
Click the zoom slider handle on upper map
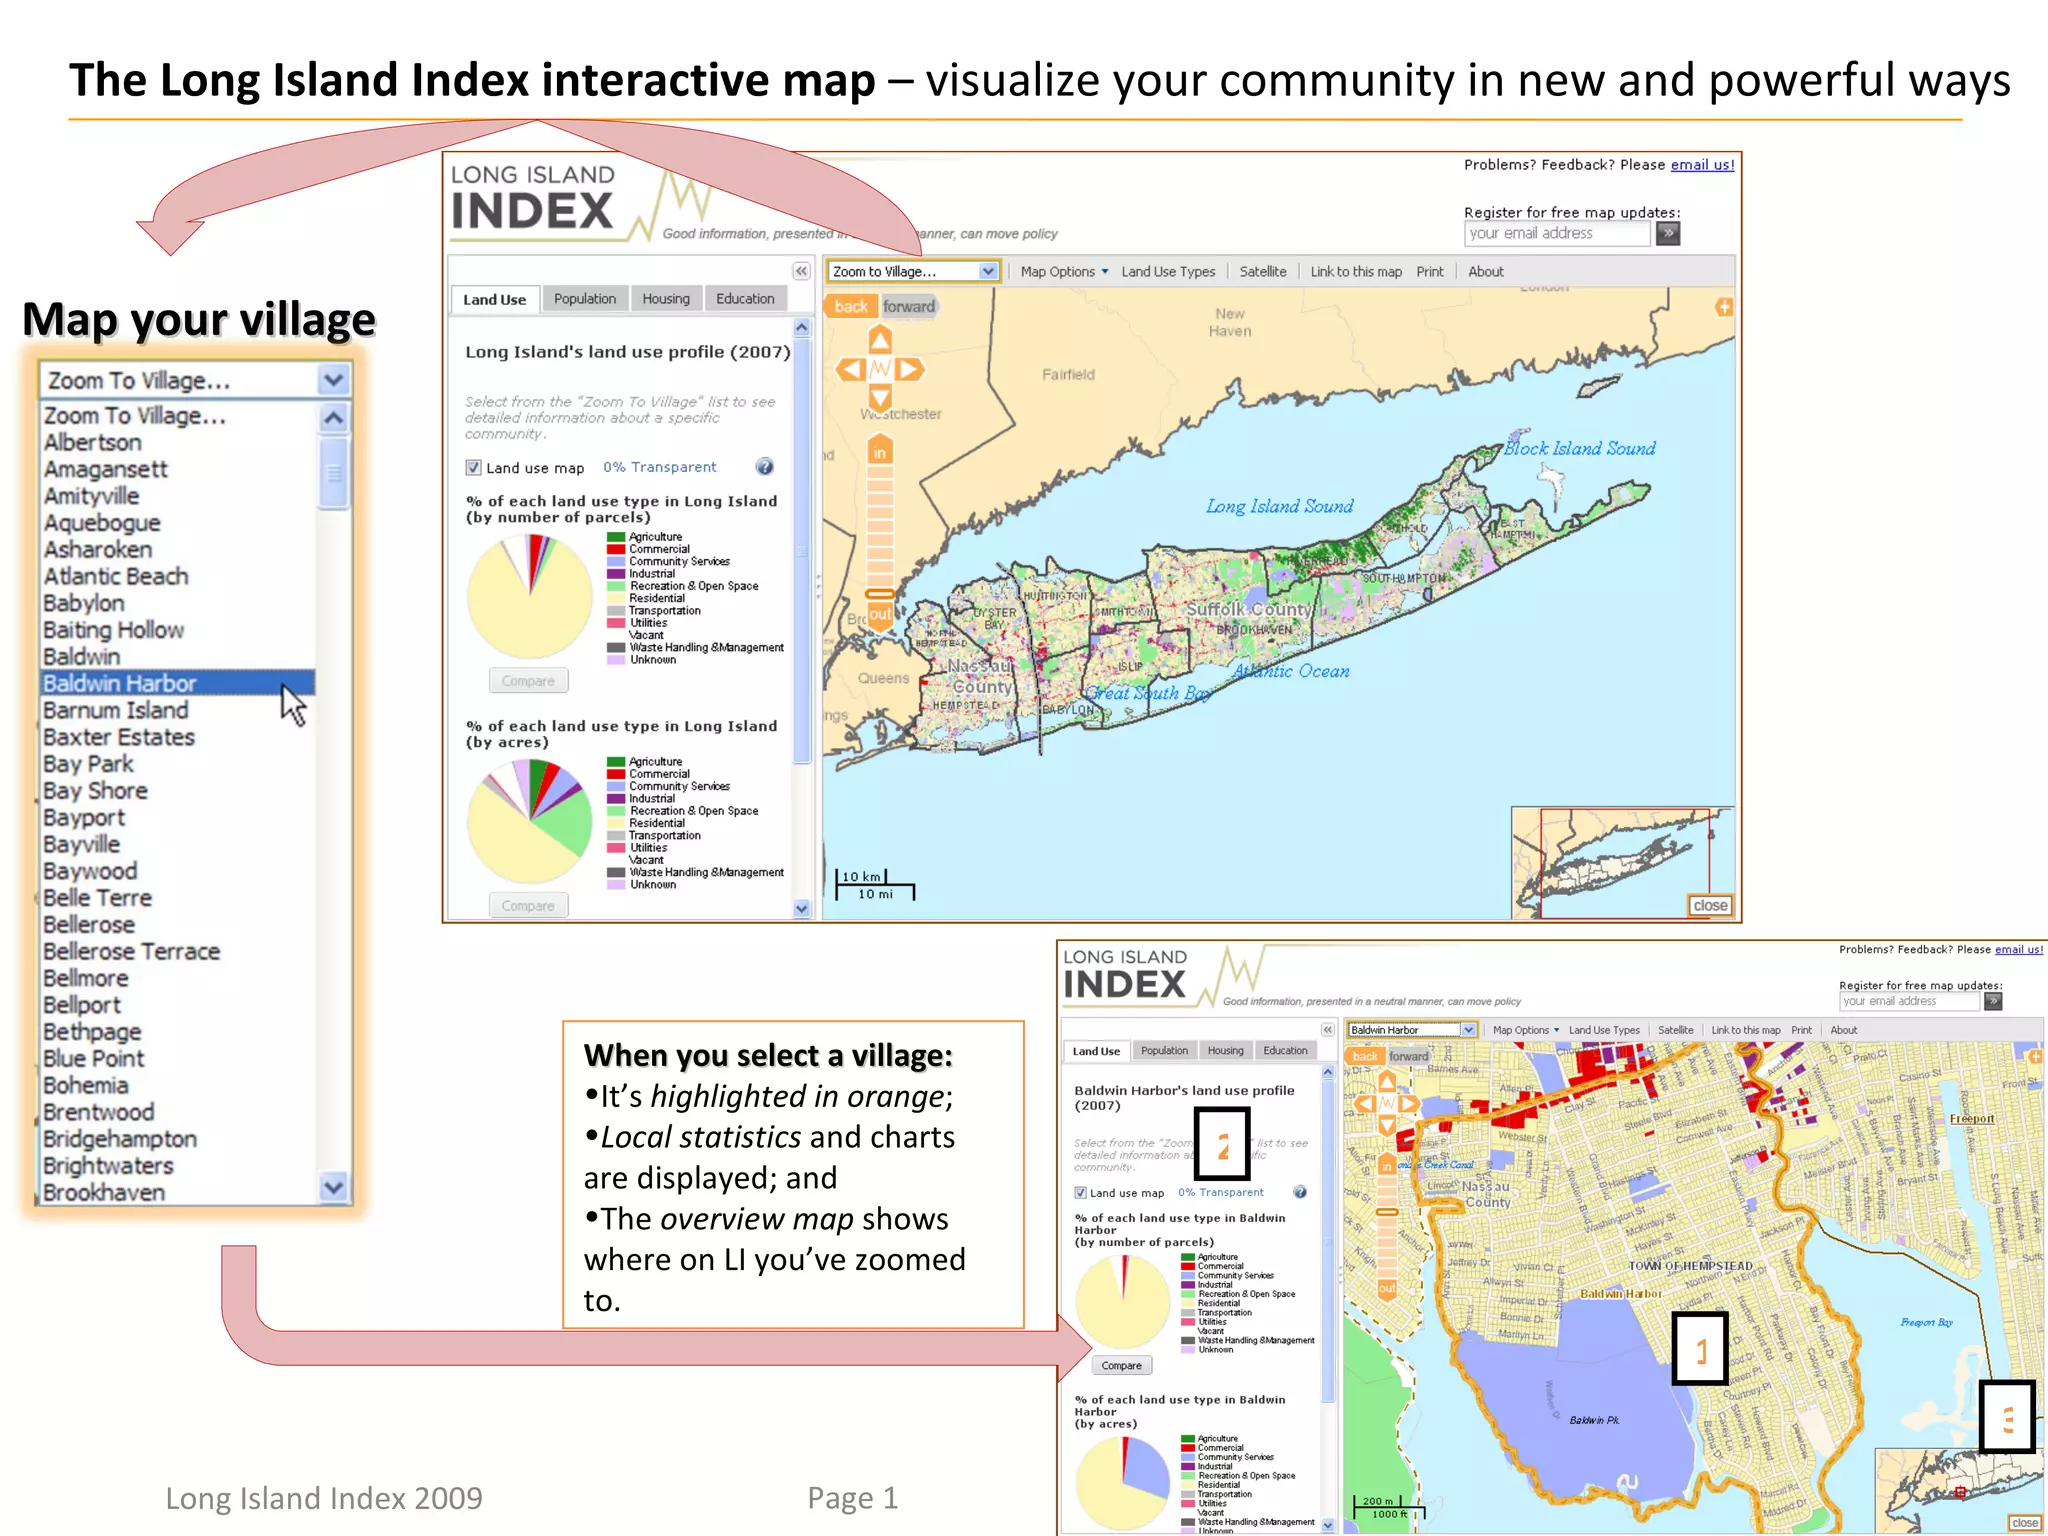880,594
